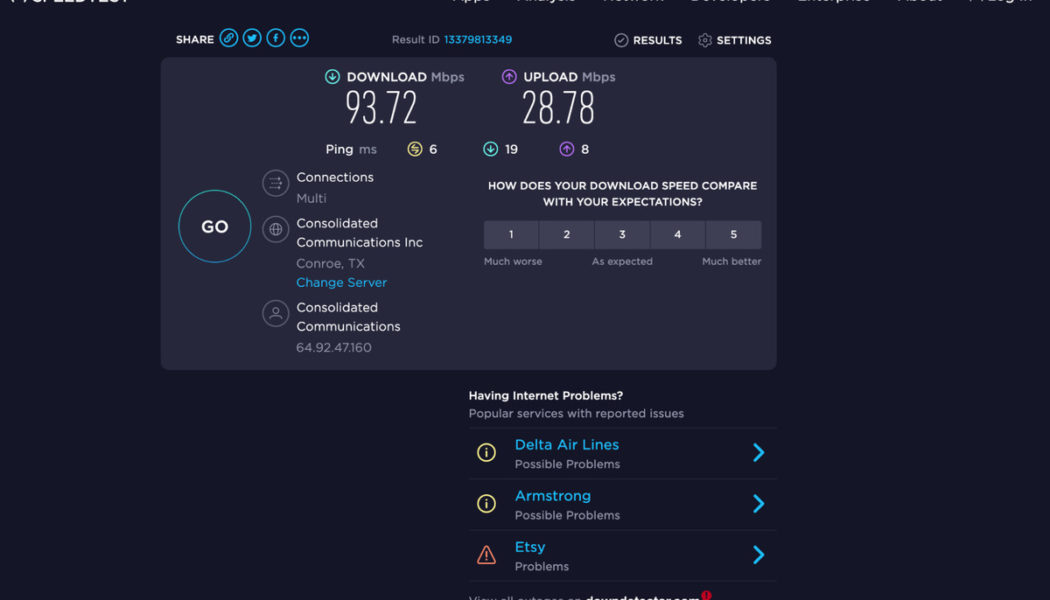The height and width of the screenshot is (600, 1050).
Task: Expand Armstrong possible problems entry
Action: tap(759, 503)
